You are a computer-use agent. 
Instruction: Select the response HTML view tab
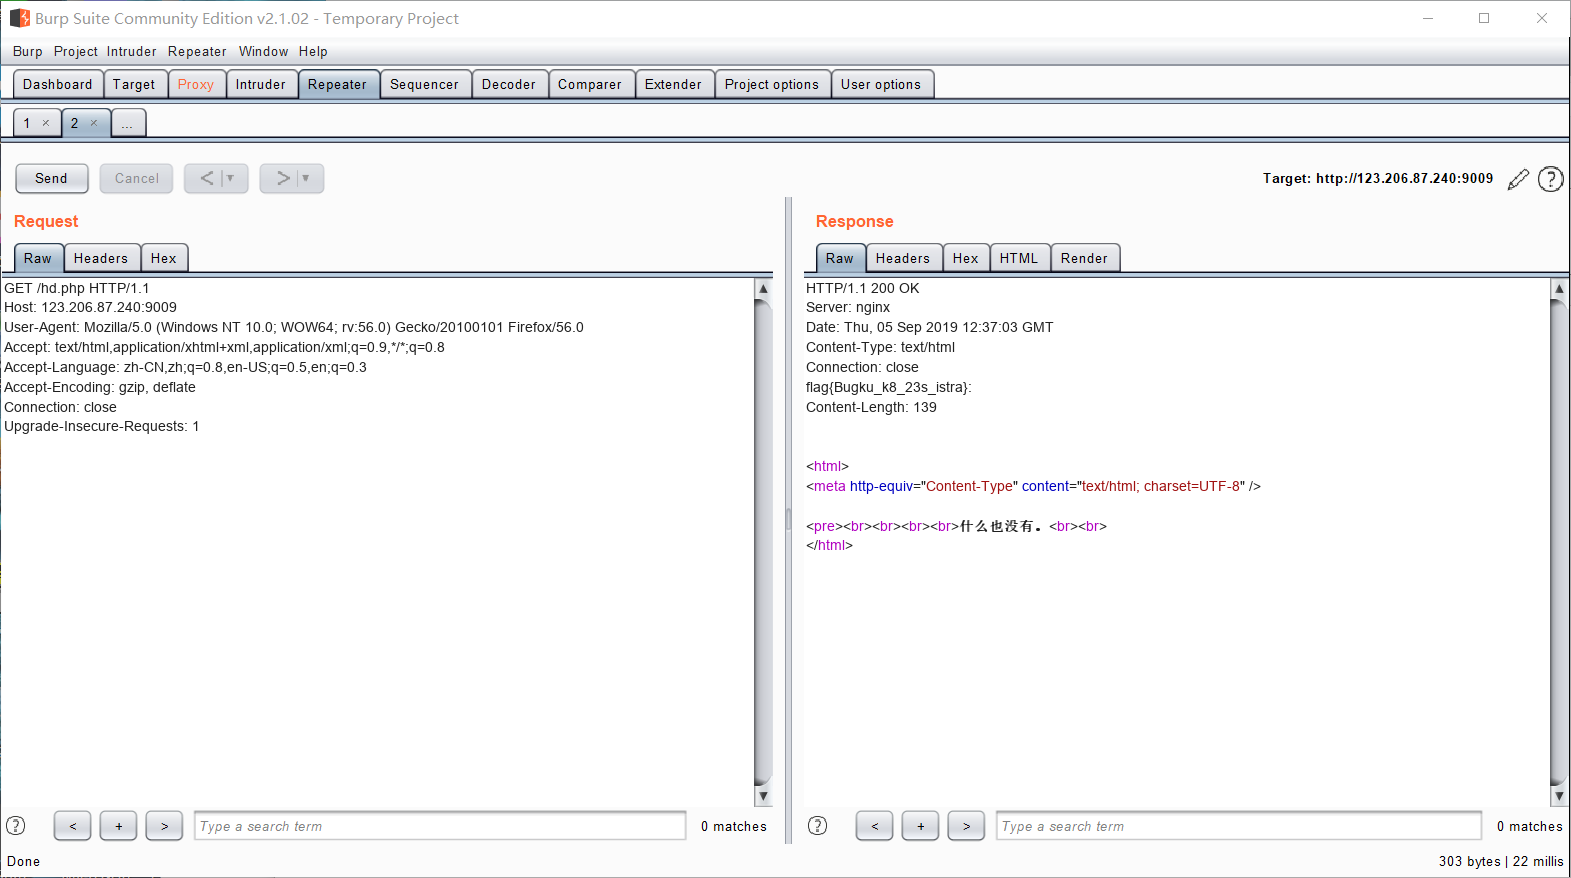click(1019, 258)
